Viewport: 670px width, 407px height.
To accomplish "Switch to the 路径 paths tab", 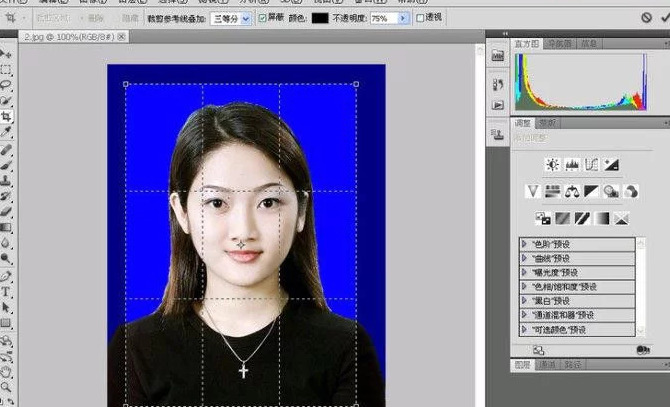I will tap(573, 364).
